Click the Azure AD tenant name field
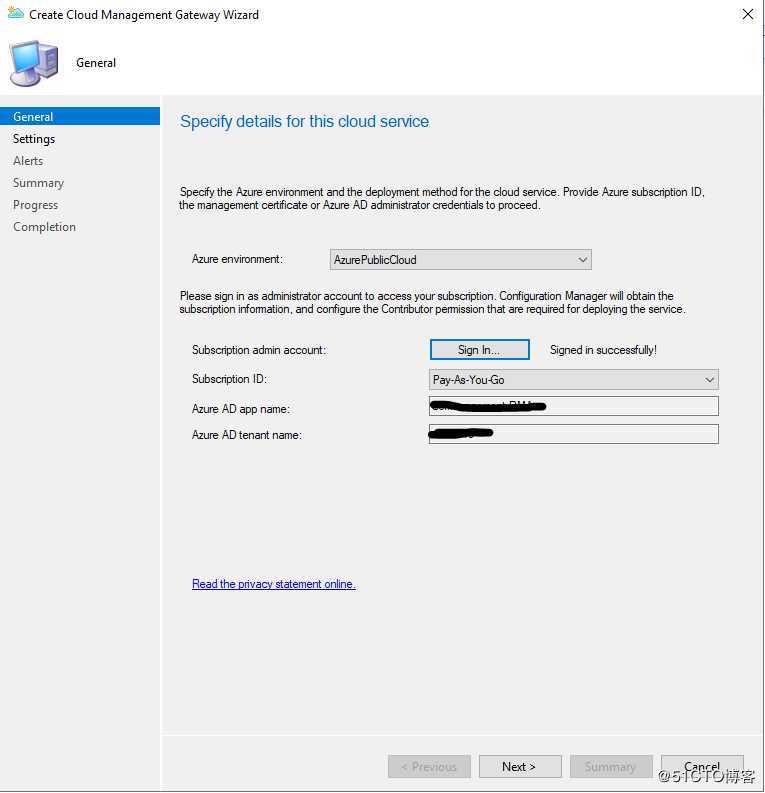Screen dimensions: 765x793 [x=573, y=434]
